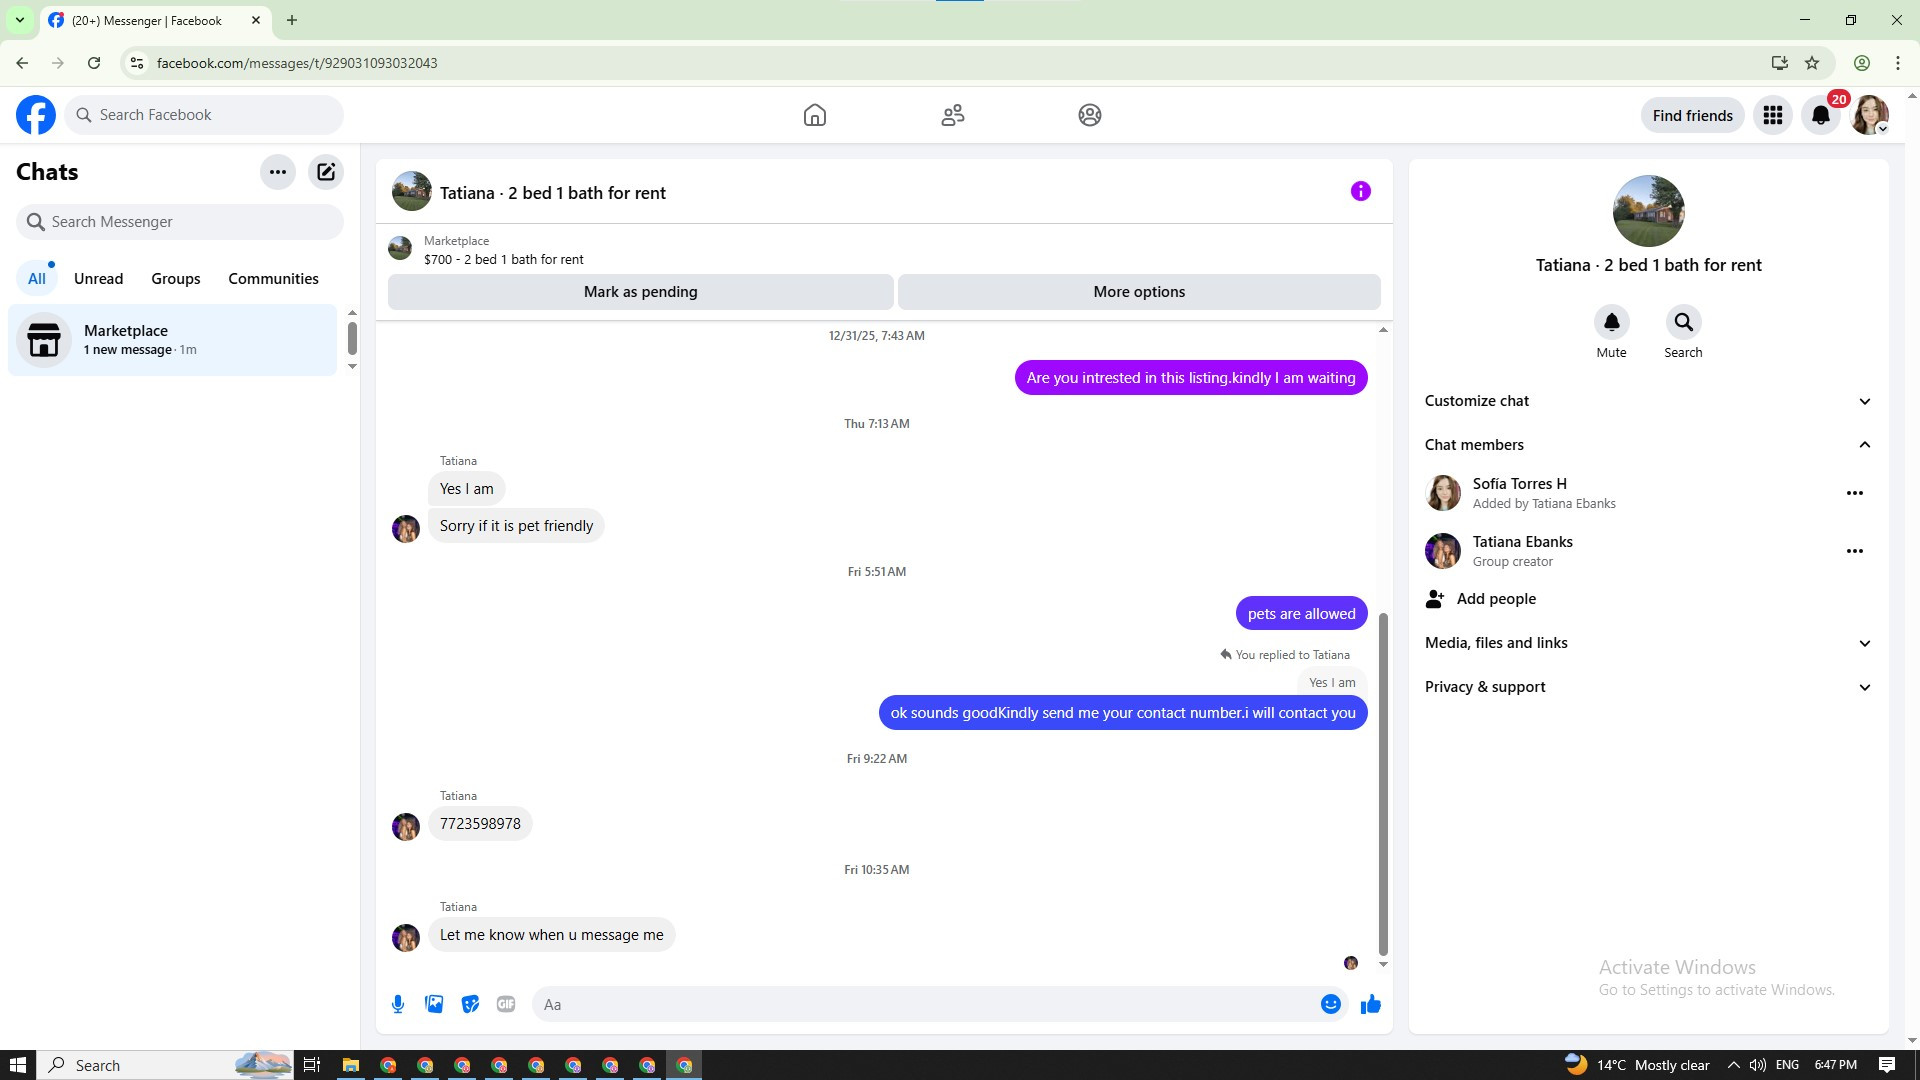The image size is (1920, 1080).
Task: Open notifications bell with 20 badge
Action: pos(1821,115)
